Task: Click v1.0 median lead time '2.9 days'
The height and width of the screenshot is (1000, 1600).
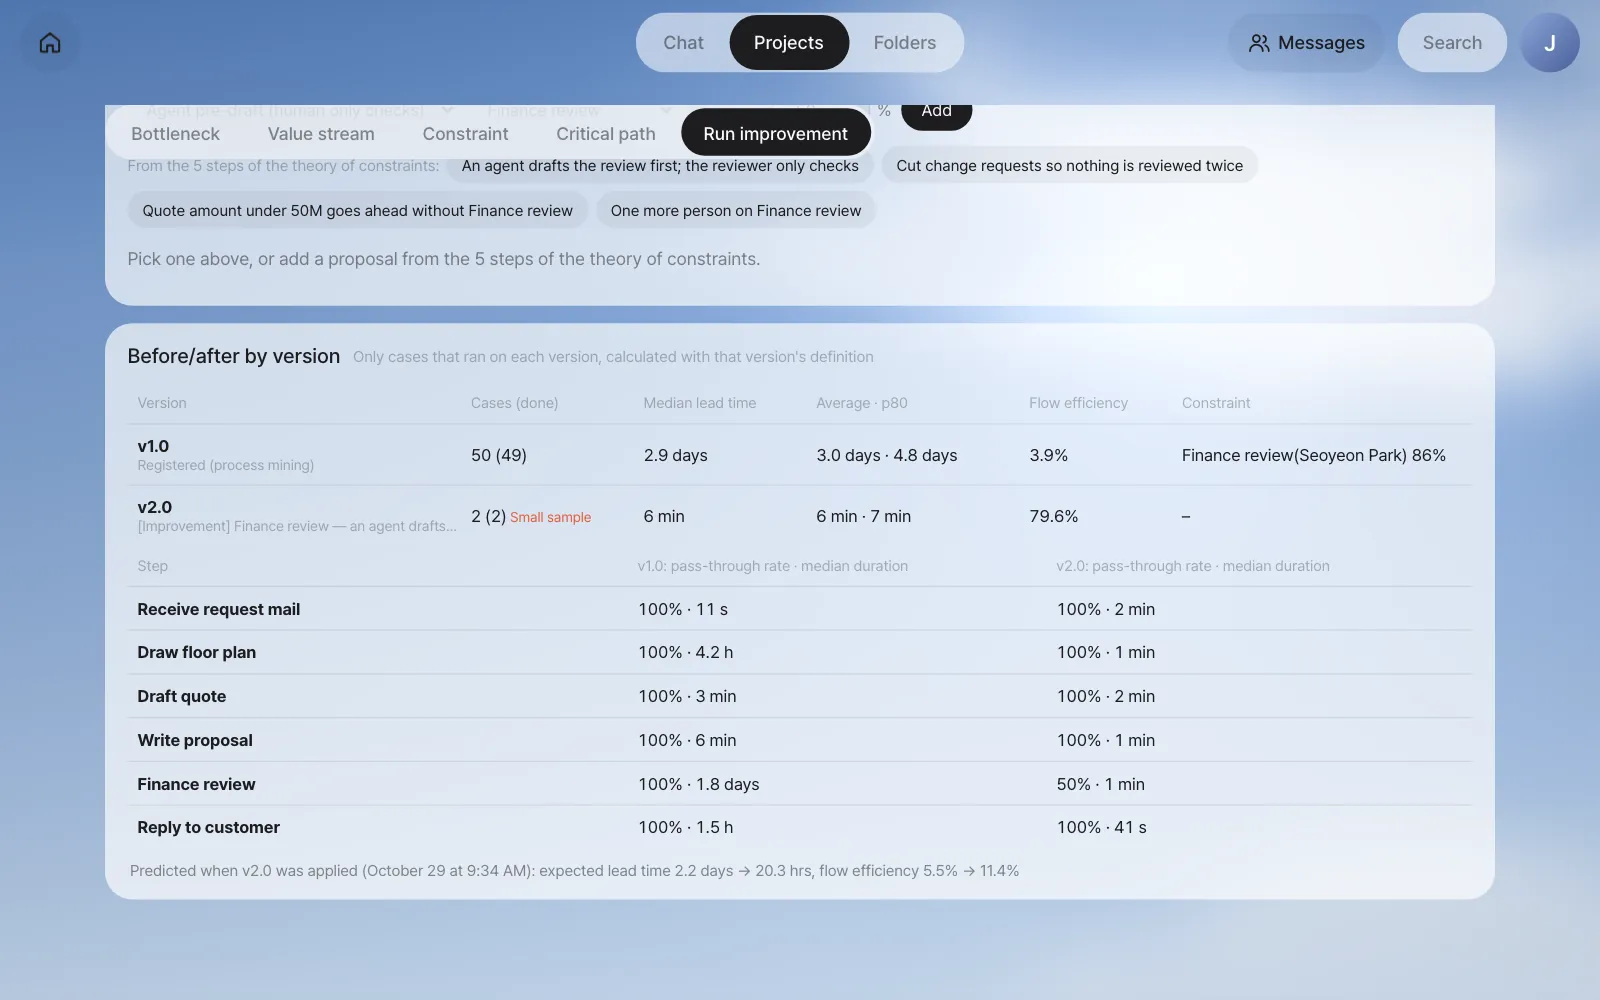Action: pyautogui.click(x=675, y=455)
